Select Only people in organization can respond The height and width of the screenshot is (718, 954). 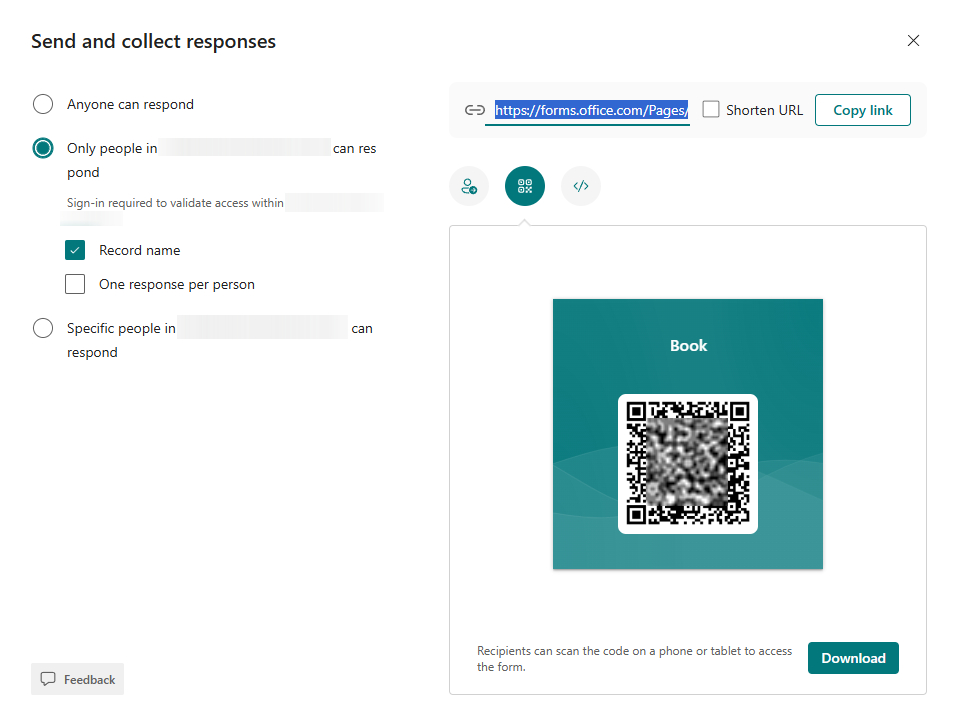pyautogui.click(x=43, y=148)
